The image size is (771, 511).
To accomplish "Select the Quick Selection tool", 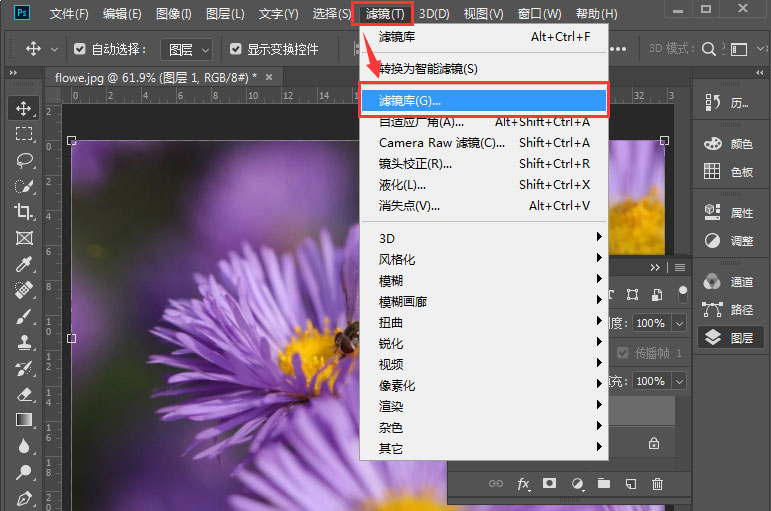I will 23,186.
